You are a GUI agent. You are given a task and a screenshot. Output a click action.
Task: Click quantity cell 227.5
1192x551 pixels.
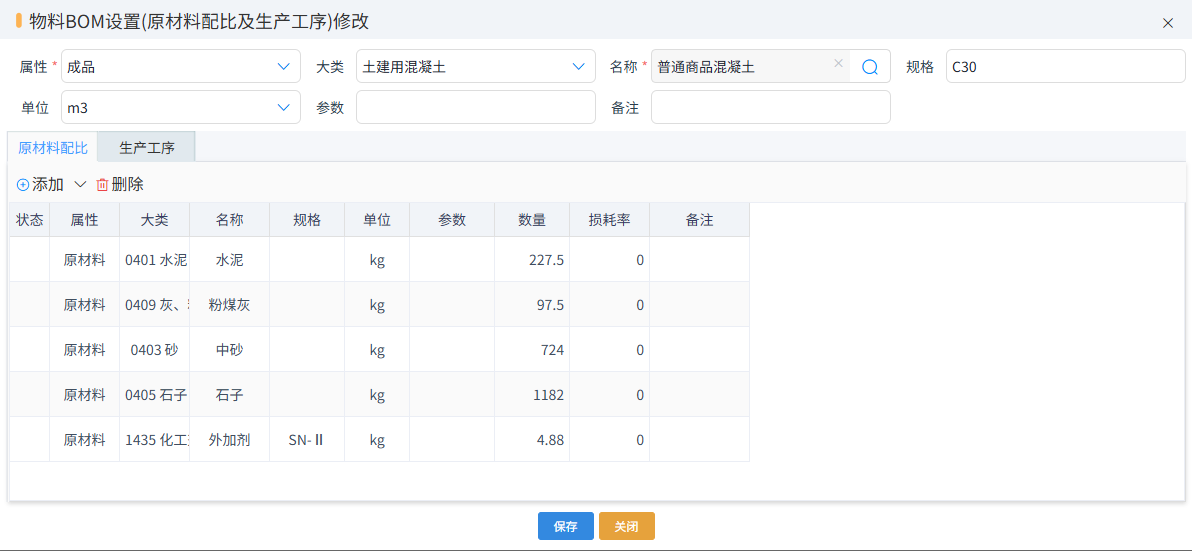[x=532, y=260]
